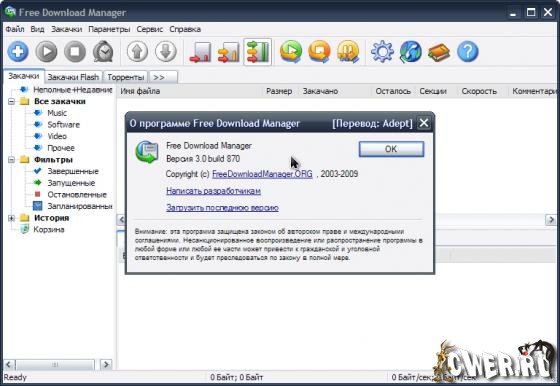560x386 pixels.
Task: Expand the История tree node
Action: tap(11, 218)
